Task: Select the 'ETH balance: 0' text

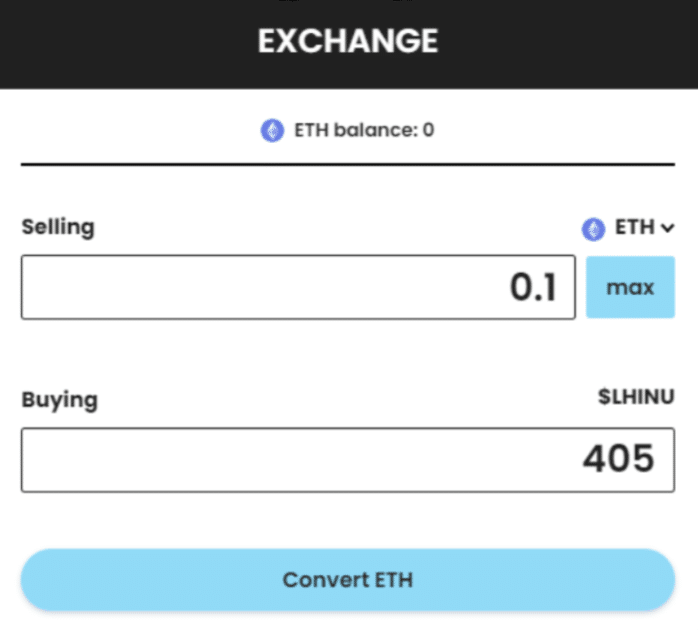Action: tap(364, 130)
